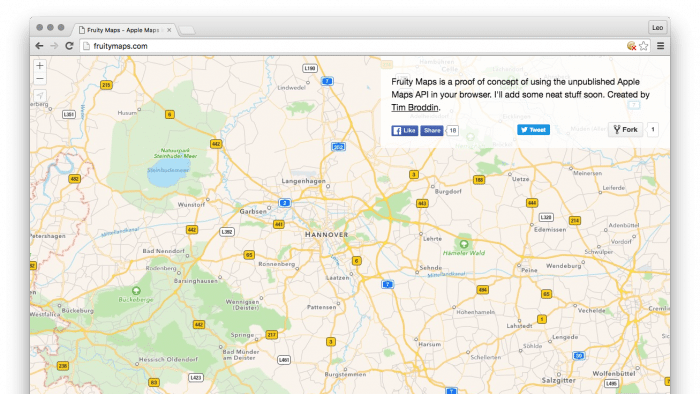Zoom in with the map plus button
This screenshot has height=394, width=700.
pos(40,66)
